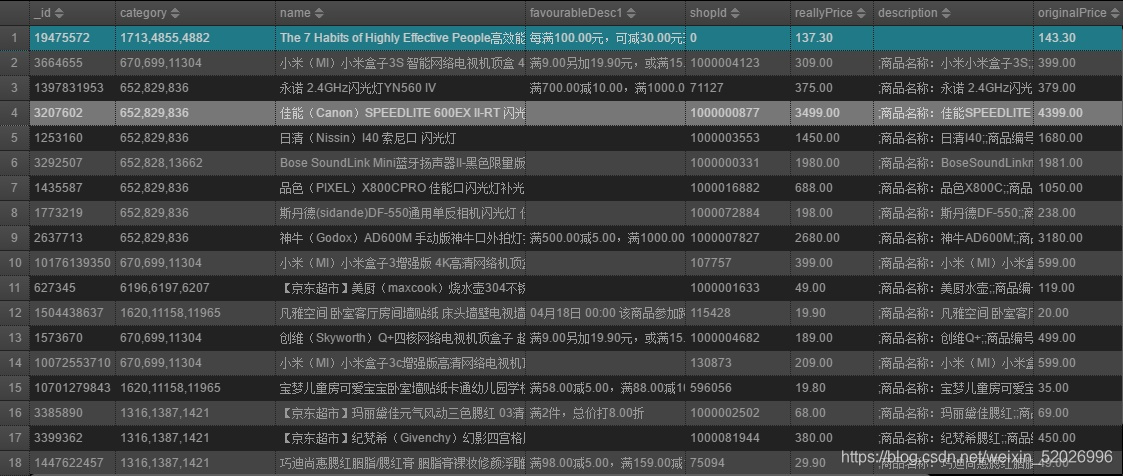
Task: Select description cell for BoseSoundLink row
Action: pos(953,163)
